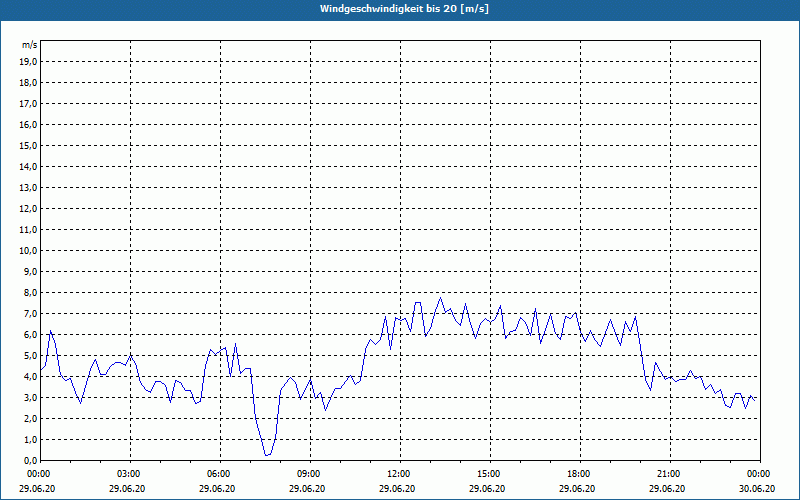The width and height of the screenshot is (800, 500).
Task: Select the 18,0 y-axis tick label
Action: [x=28, y=83]
